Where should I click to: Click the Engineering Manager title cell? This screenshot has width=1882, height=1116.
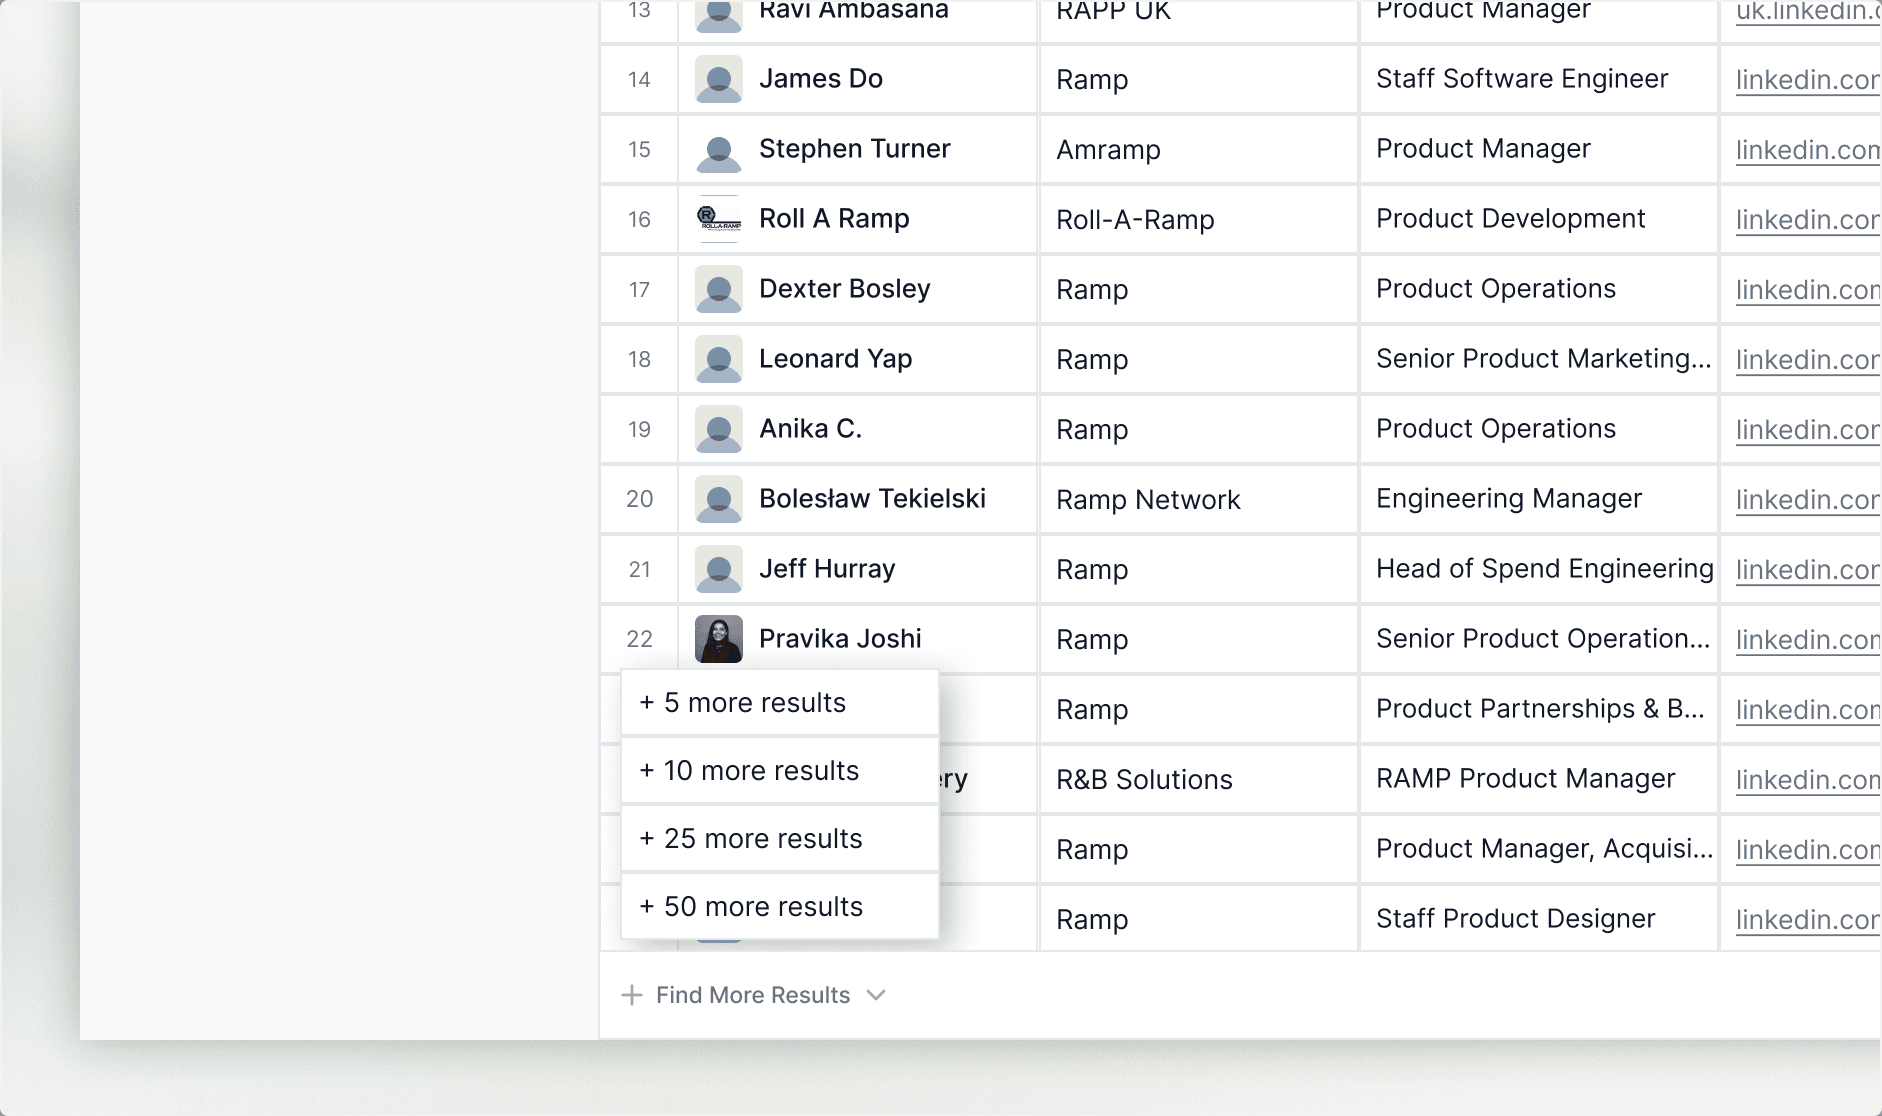coord(1539,499)
